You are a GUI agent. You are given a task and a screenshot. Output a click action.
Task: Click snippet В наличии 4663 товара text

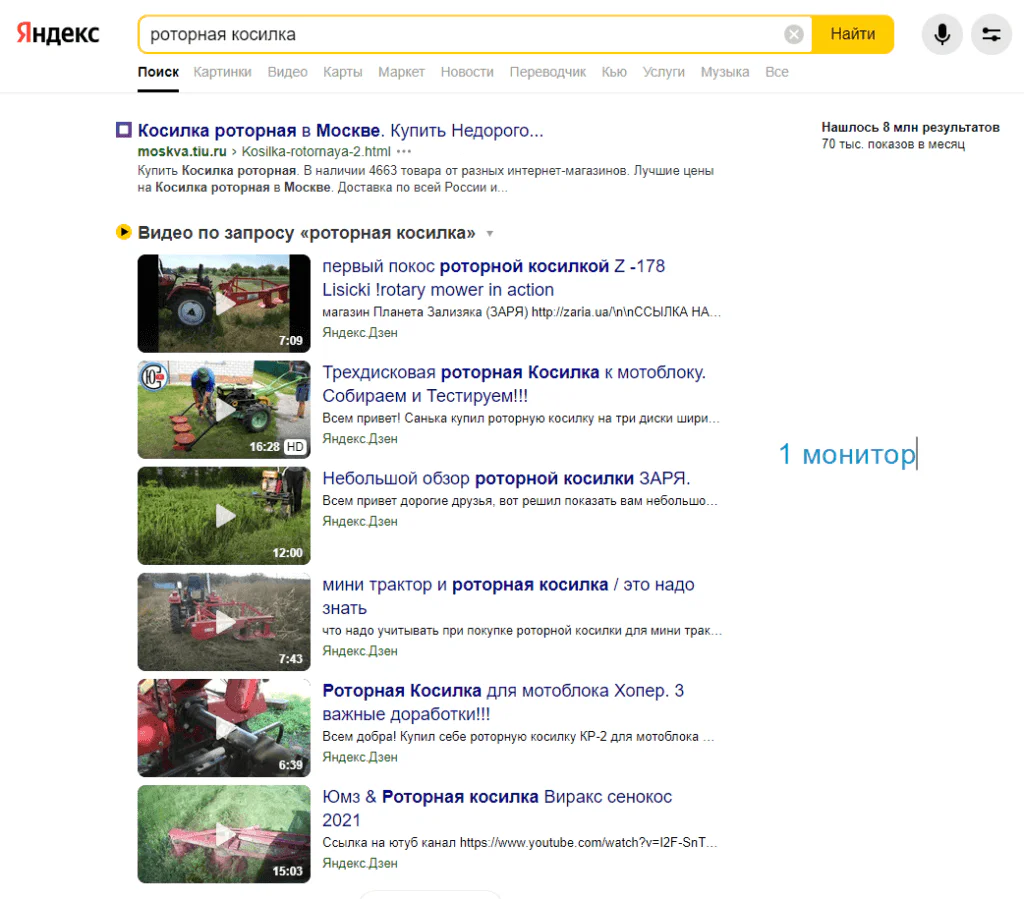click(x=425, y=179)
